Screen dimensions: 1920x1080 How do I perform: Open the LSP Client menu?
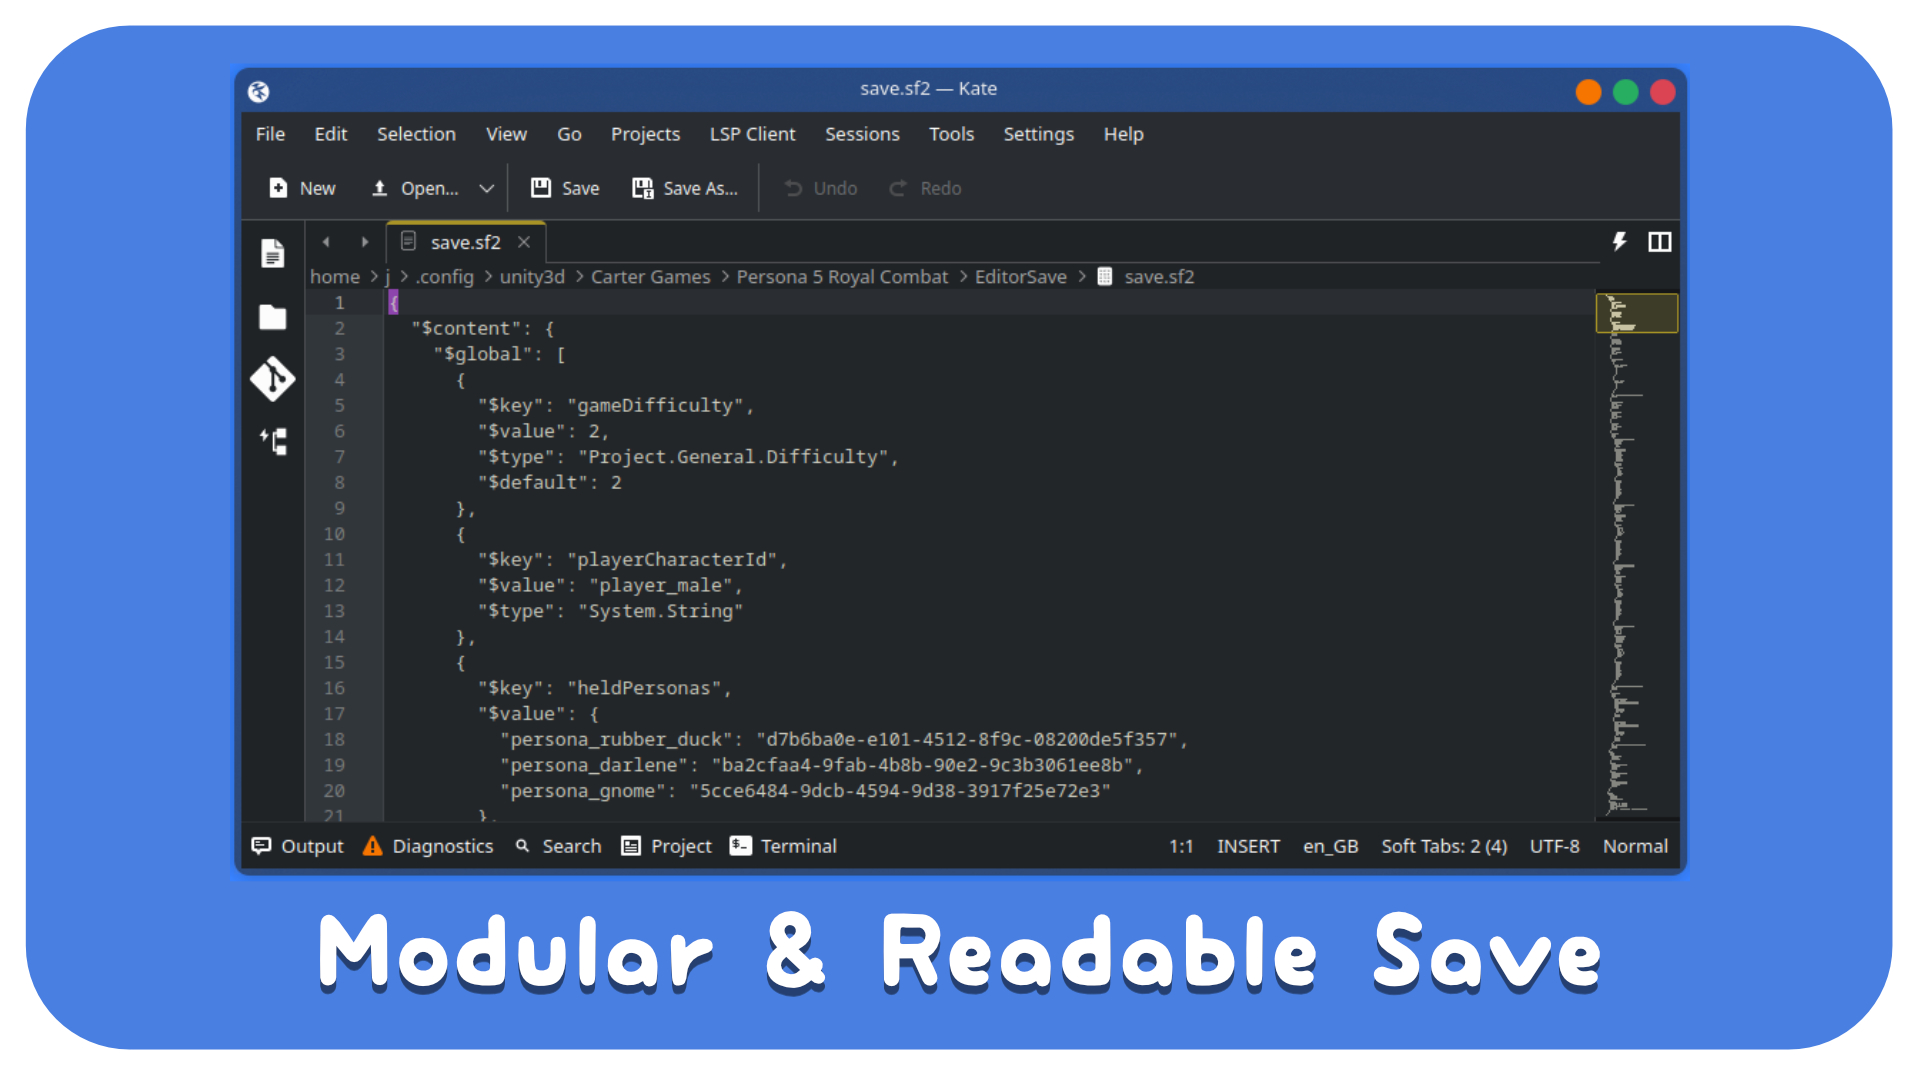point(752,134)
